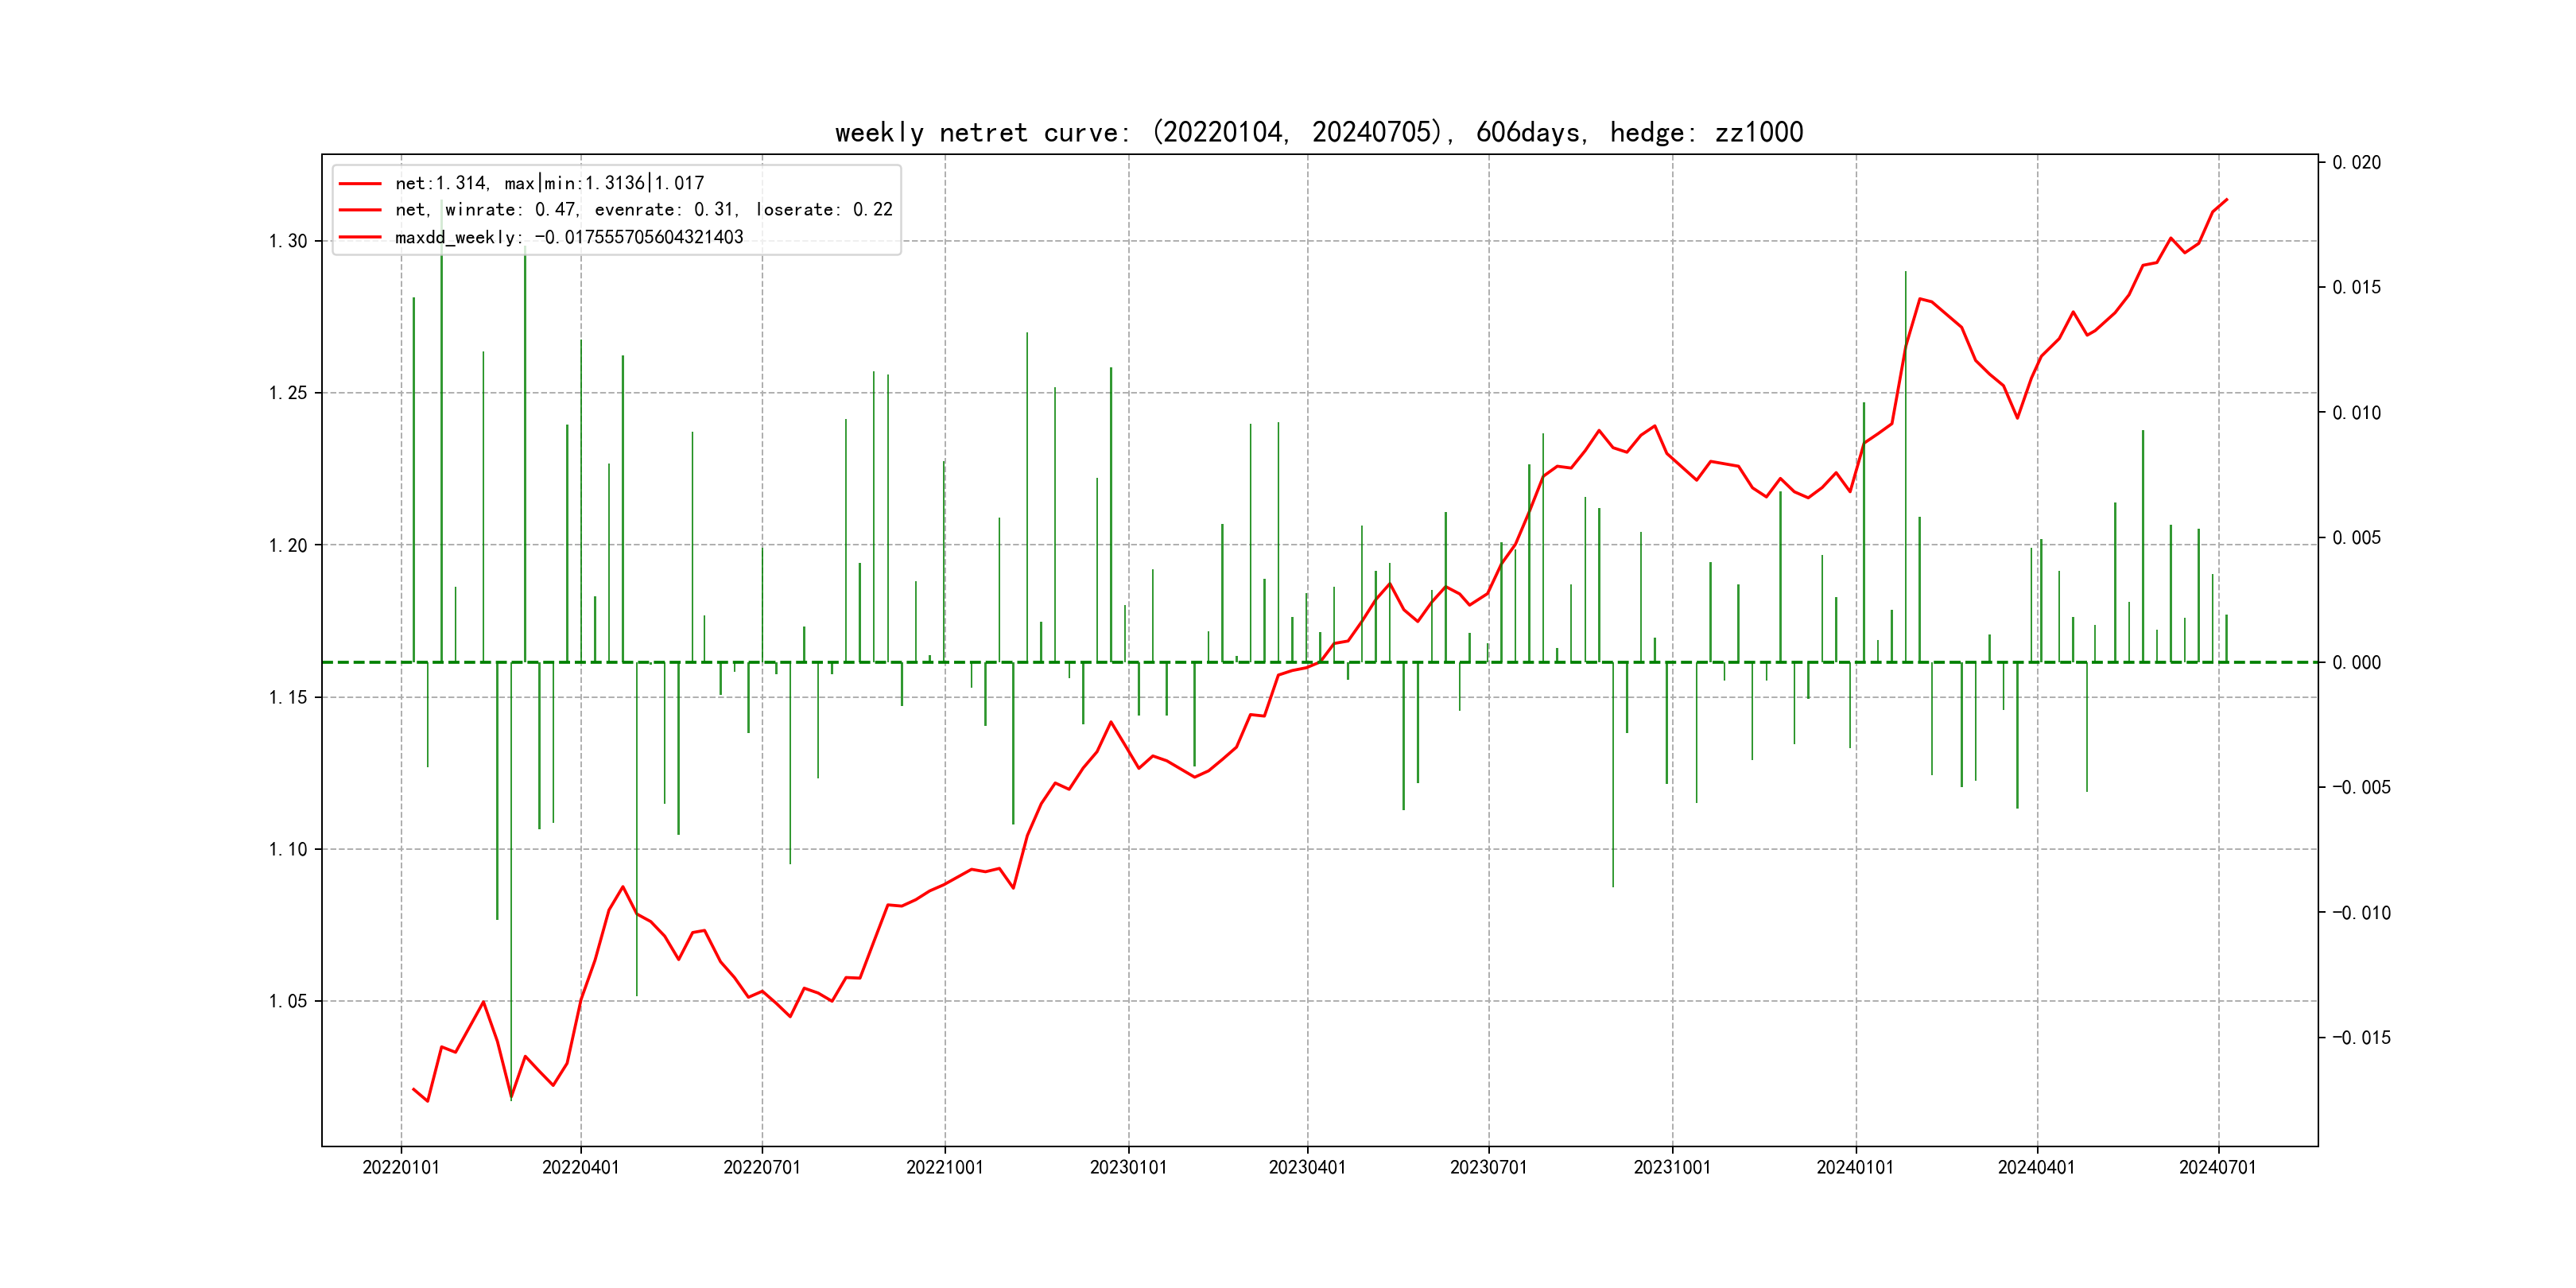
Task: Click red line swatch beside net:1.314
Action: pyautogui.click(x=360, y=183)
